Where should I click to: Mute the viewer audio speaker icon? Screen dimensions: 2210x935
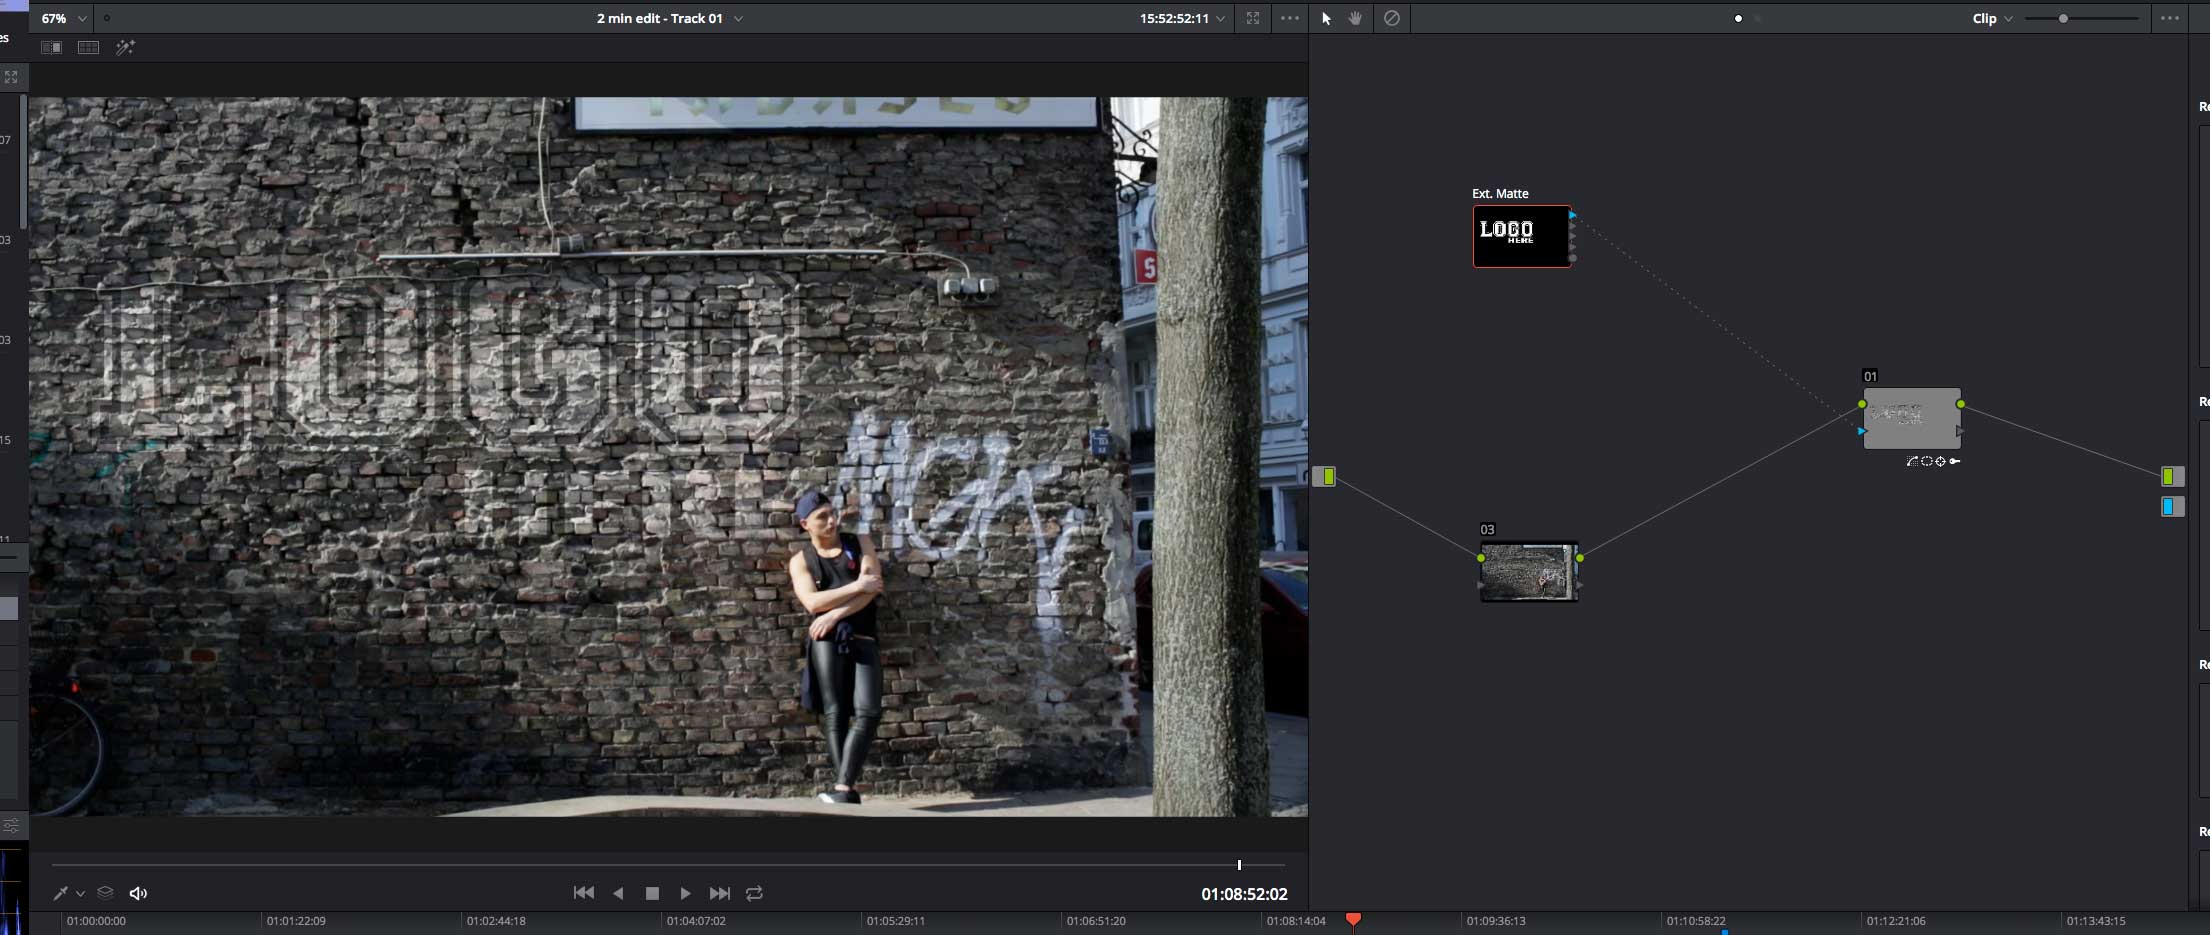click(x=138, y=893)
